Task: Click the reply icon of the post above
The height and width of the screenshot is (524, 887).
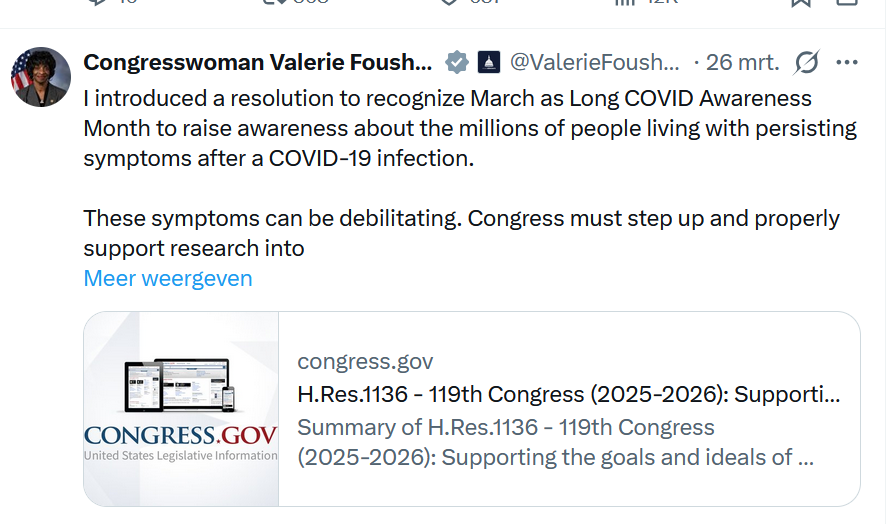Action: pos(97,3)
